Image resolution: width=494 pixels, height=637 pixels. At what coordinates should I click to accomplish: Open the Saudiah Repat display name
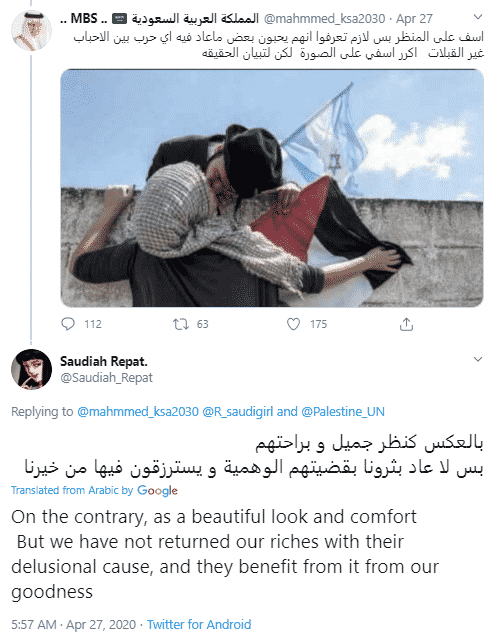(104, 361)
